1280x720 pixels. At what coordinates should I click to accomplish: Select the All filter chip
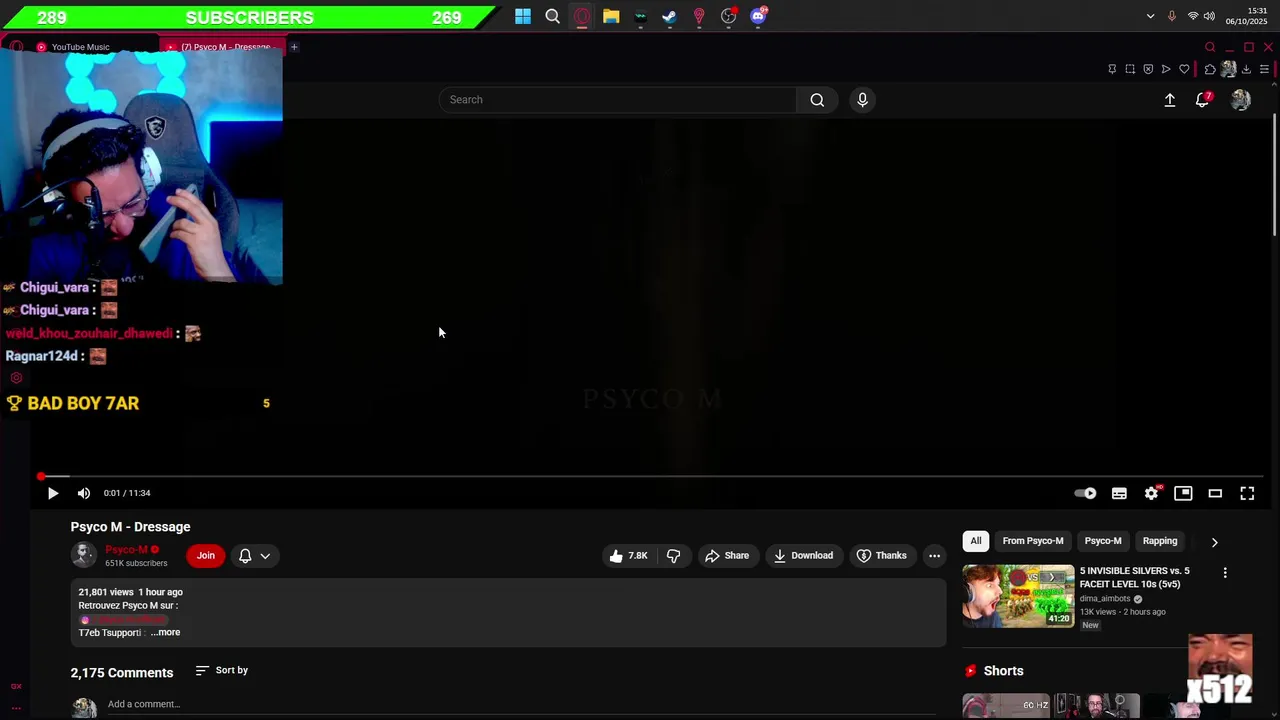click(x=976, y=541)
